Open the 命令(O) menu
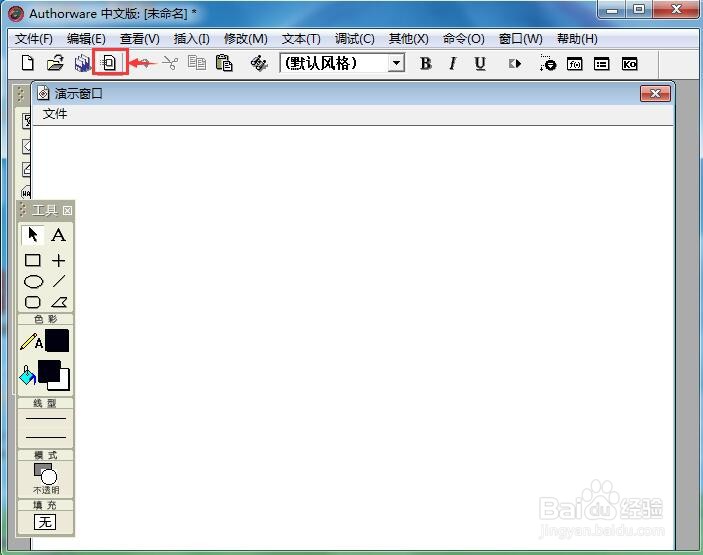The image size is (703, 555). point(464,39)
